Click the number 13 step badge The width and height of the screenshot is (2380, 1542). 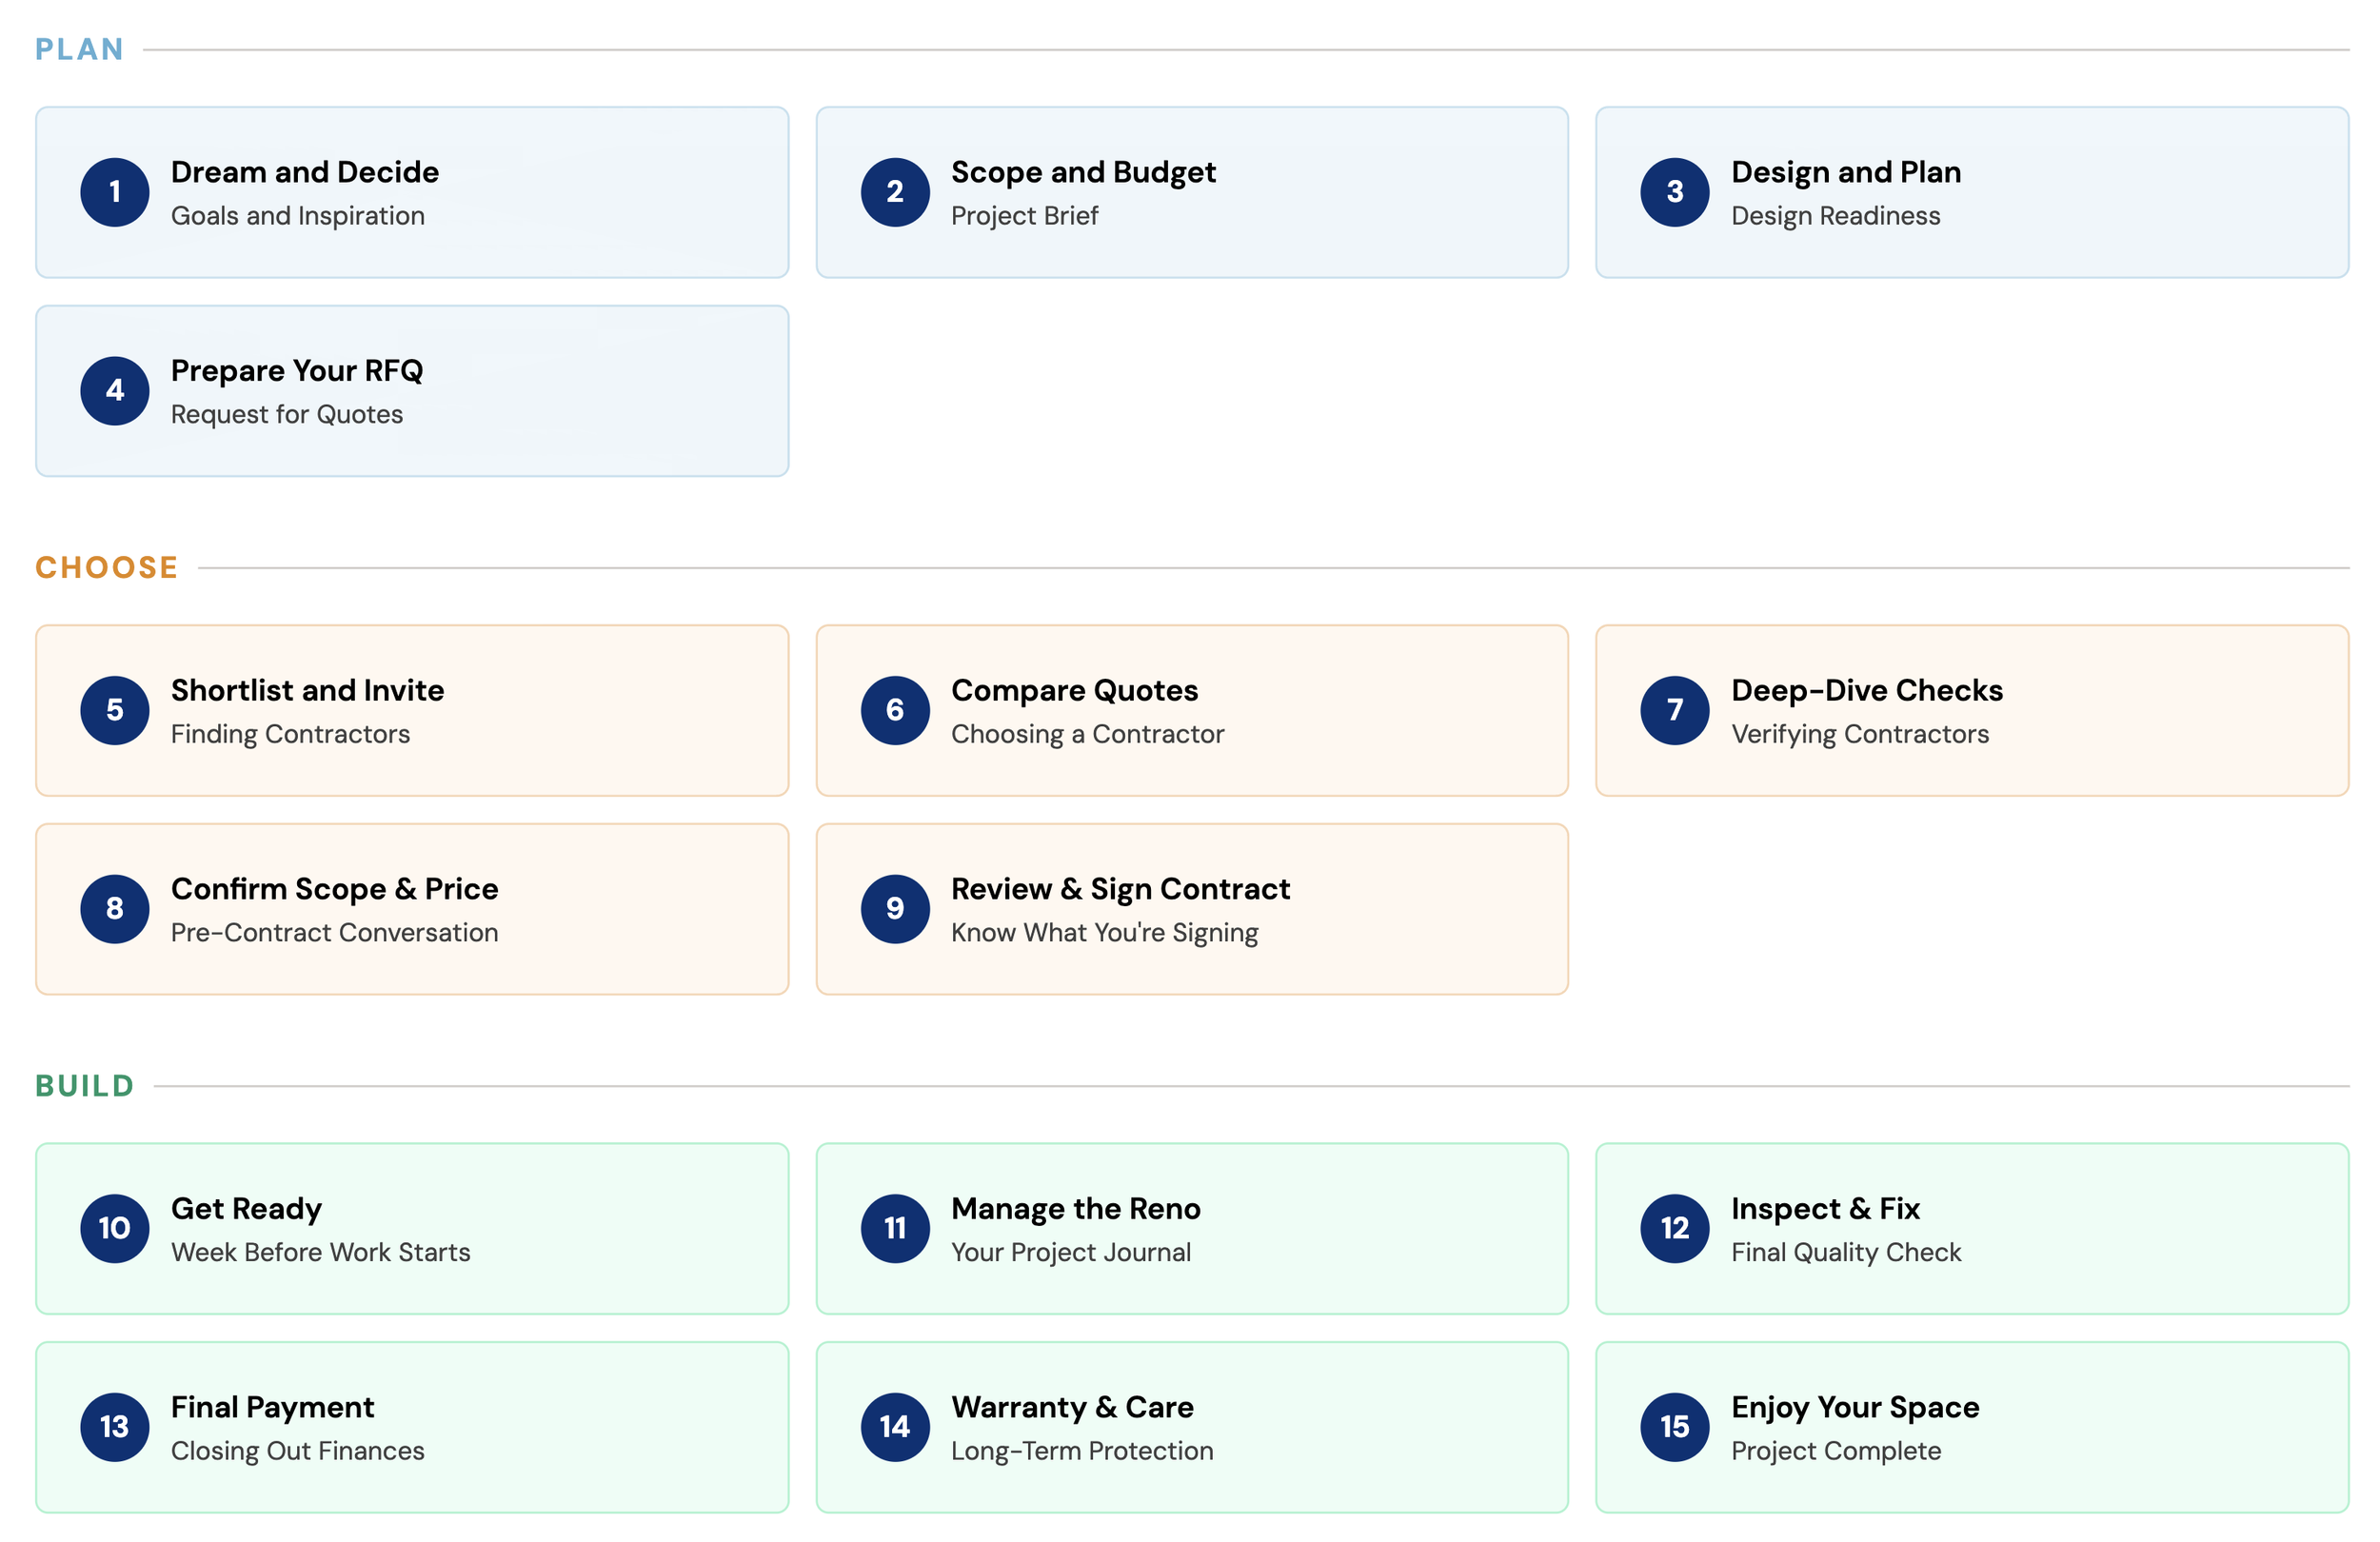114,1427
